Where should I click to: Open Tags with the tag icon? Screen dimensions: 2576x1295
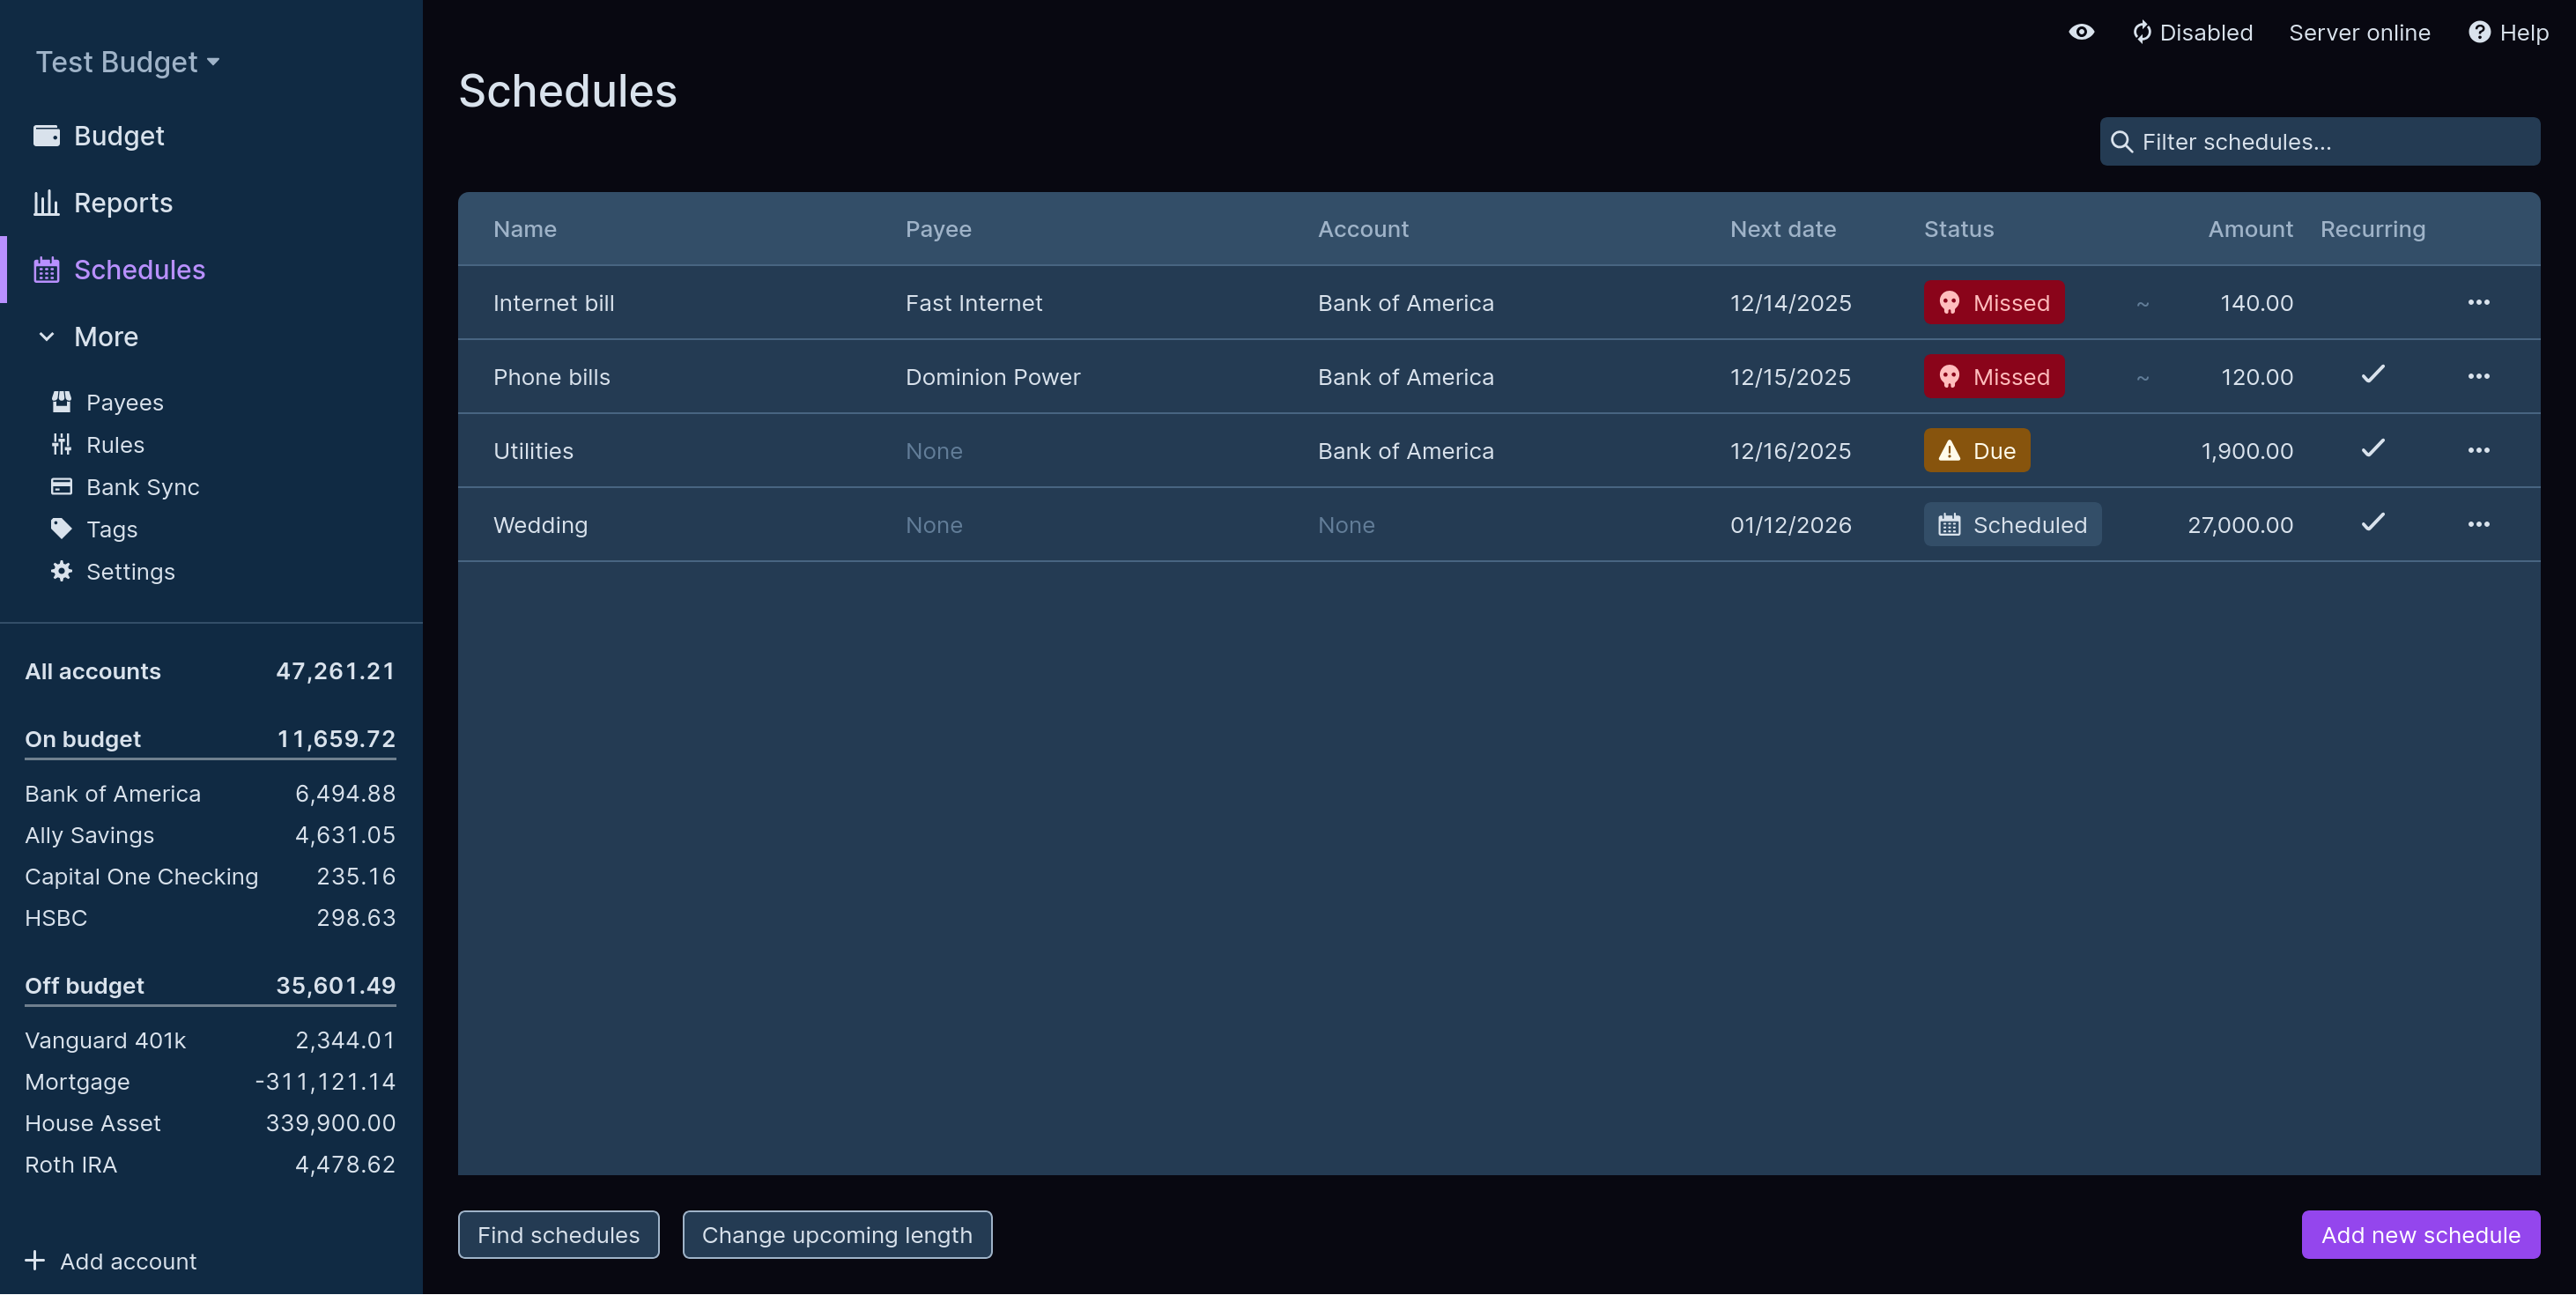[x=61, y=529]
